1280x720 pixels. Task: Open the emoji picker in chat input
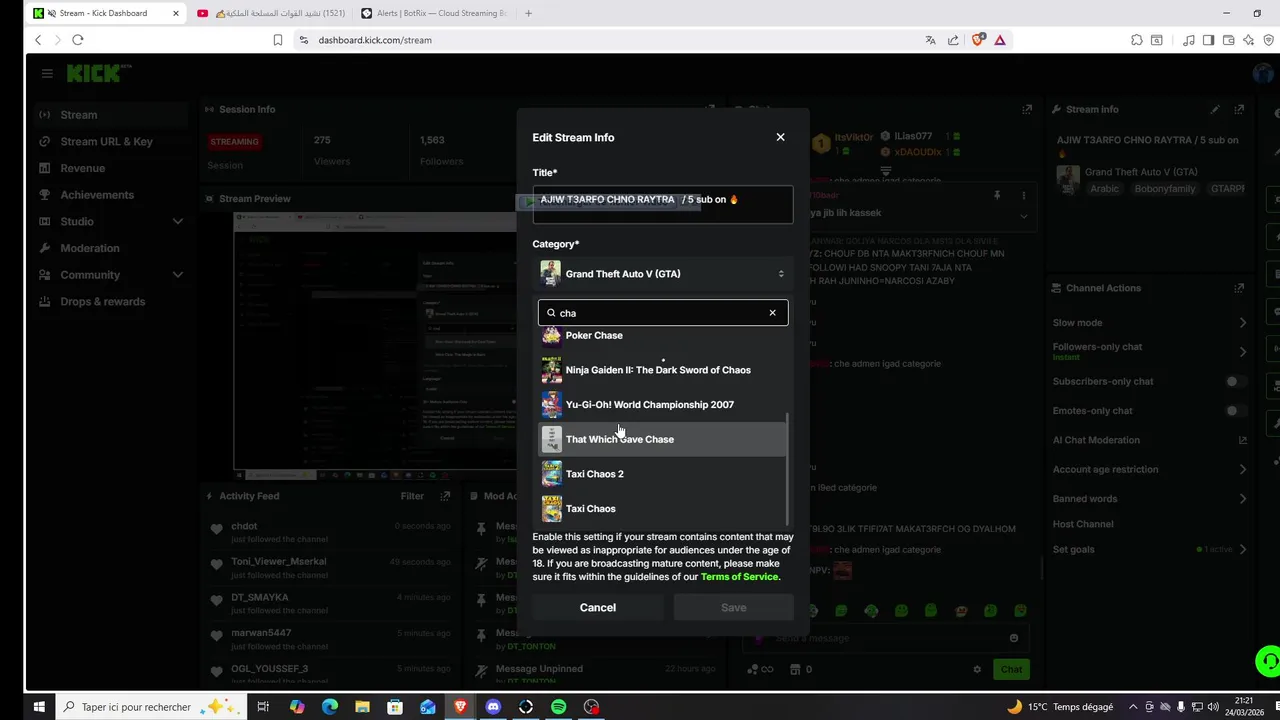[x=1014, y=638]
